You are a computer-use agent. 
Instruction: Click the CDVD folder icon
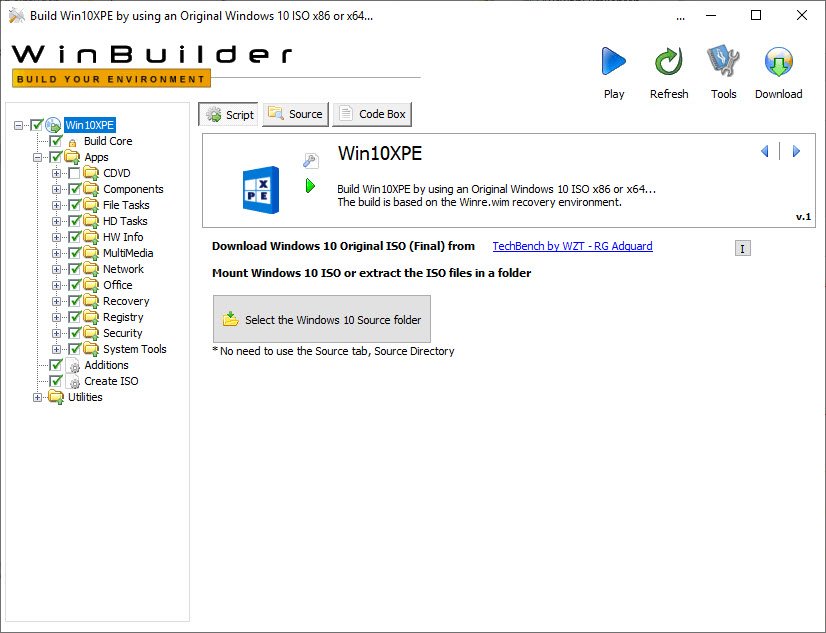[x=91, y=173]
